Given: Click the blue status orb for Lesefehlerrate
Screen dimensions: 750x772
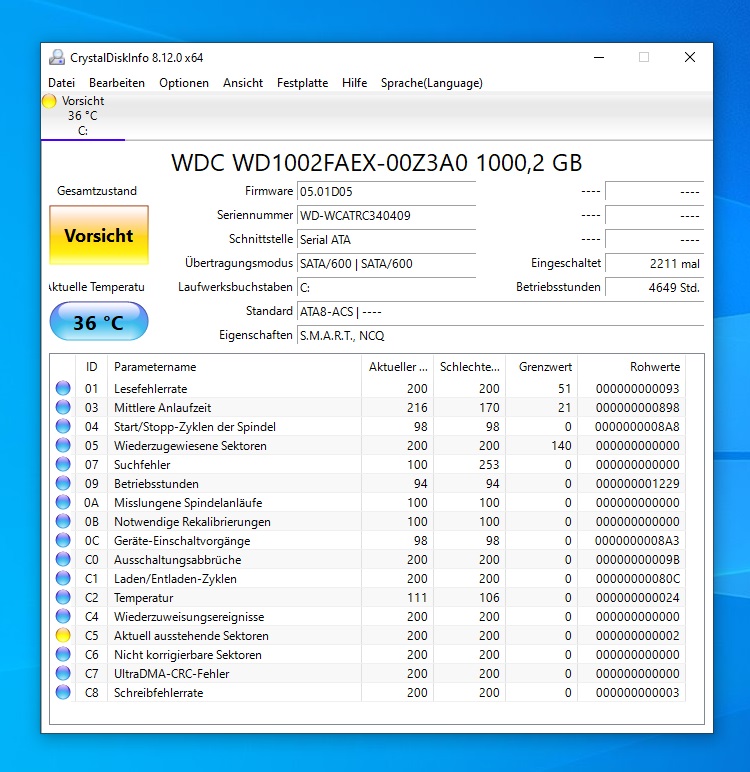Looking at the screenshot, I should [63, 388].
